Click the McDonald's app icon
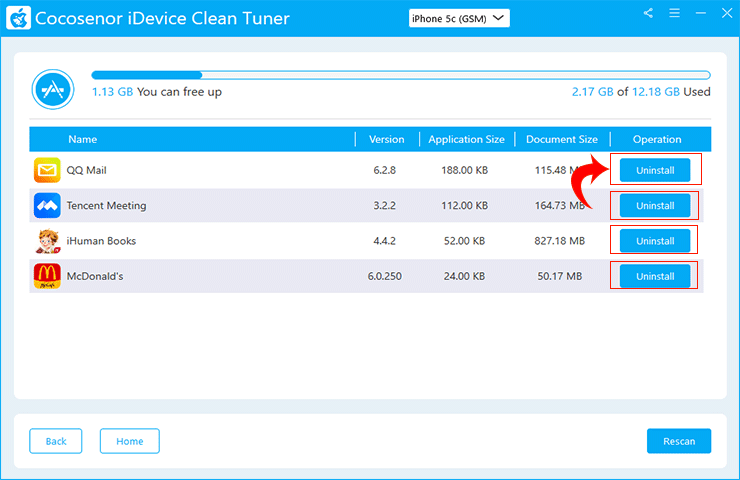This screenshot has width=740, height=480. click(47, 276)
